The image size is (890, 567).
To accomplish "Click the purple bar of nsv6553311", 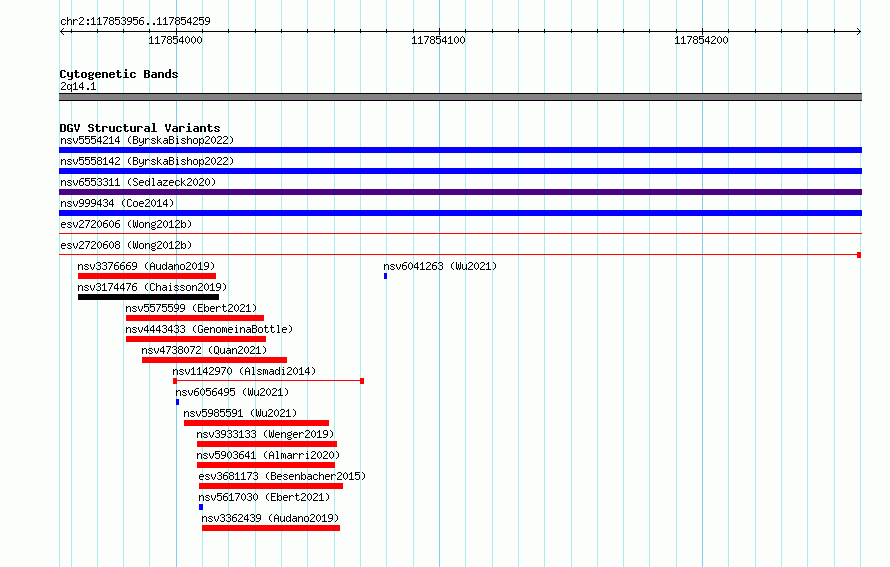I will pos(460,192).
